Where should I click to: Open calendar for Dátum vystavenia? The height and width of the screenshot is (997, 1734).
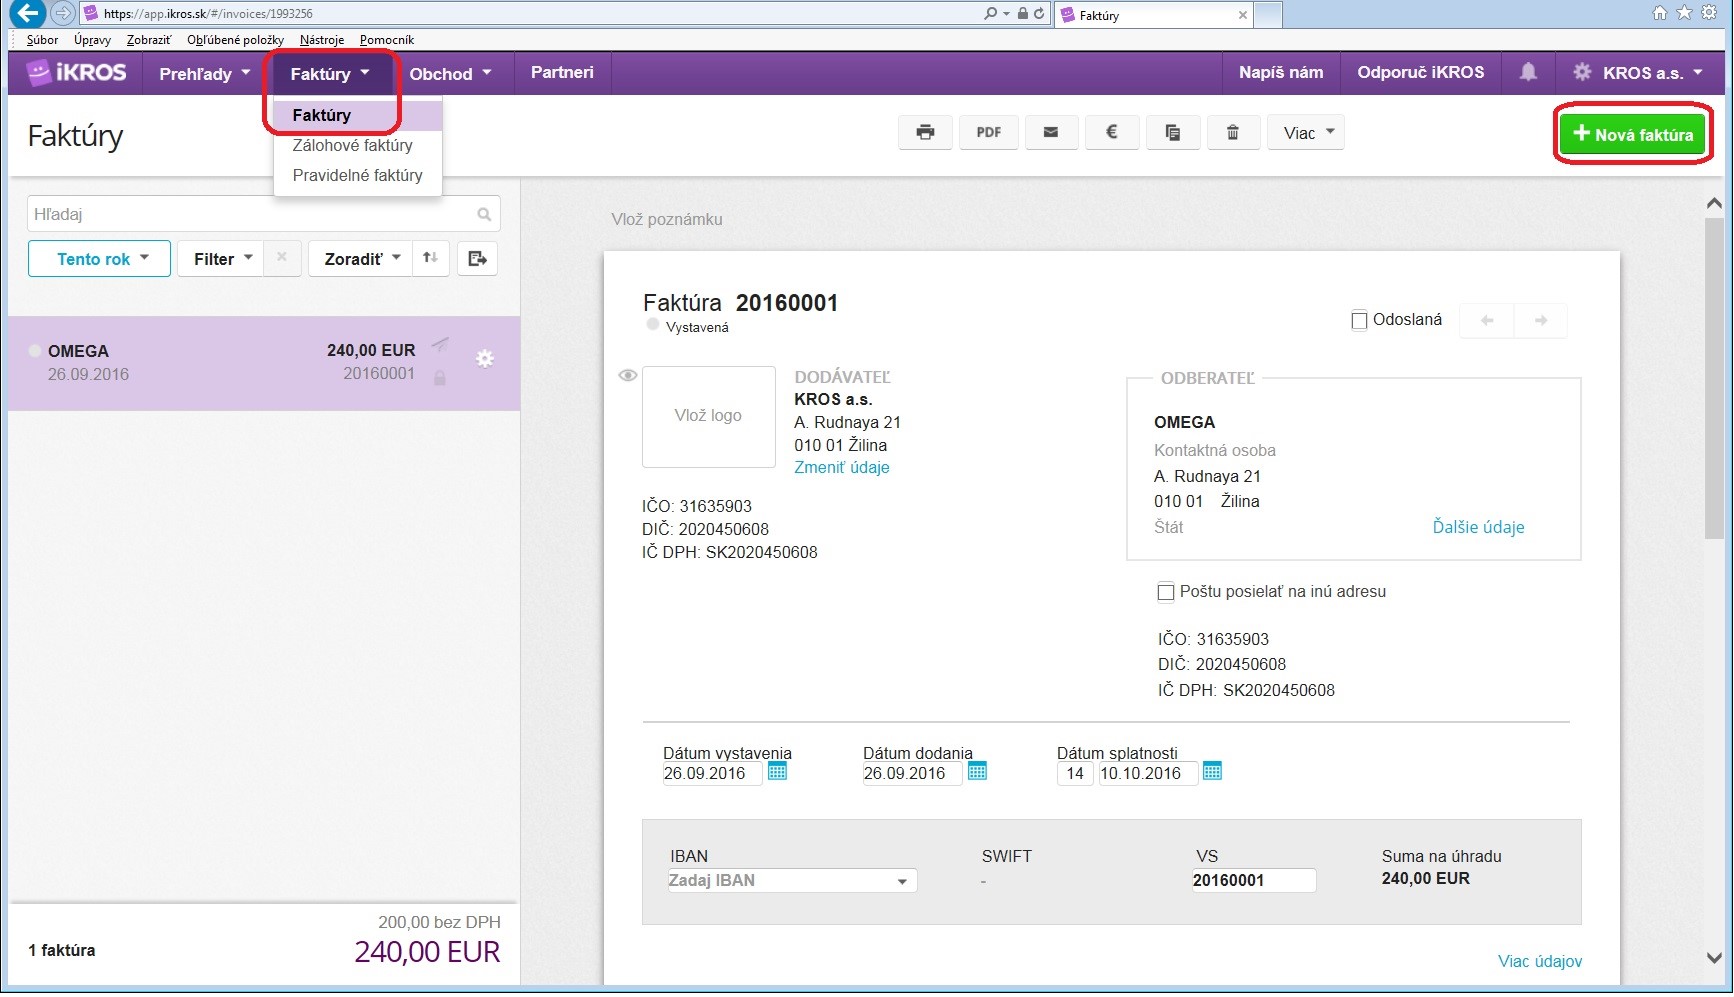pos(777,772)
